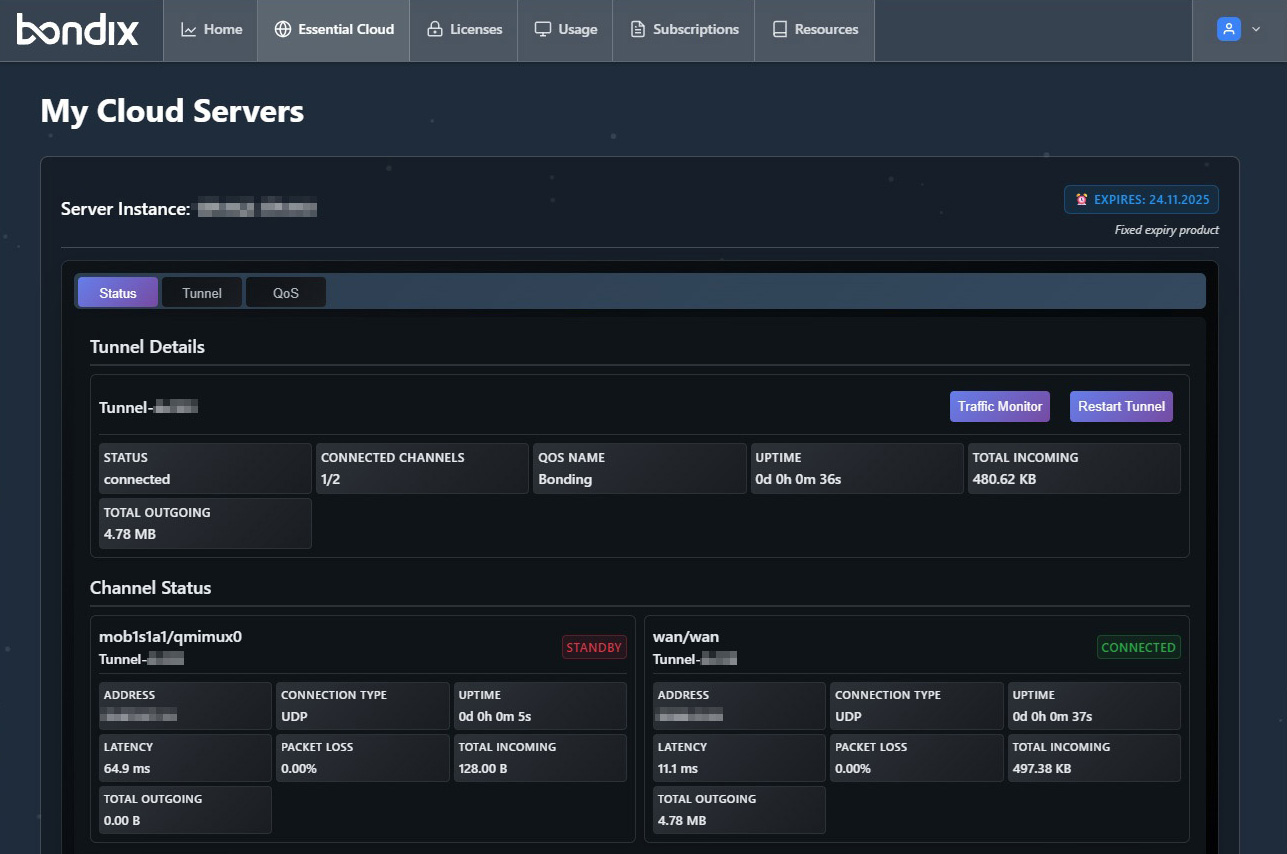This screenshot has width=1287, height=854.
Task: Click the Bondix logo
Action: [78, 30]
